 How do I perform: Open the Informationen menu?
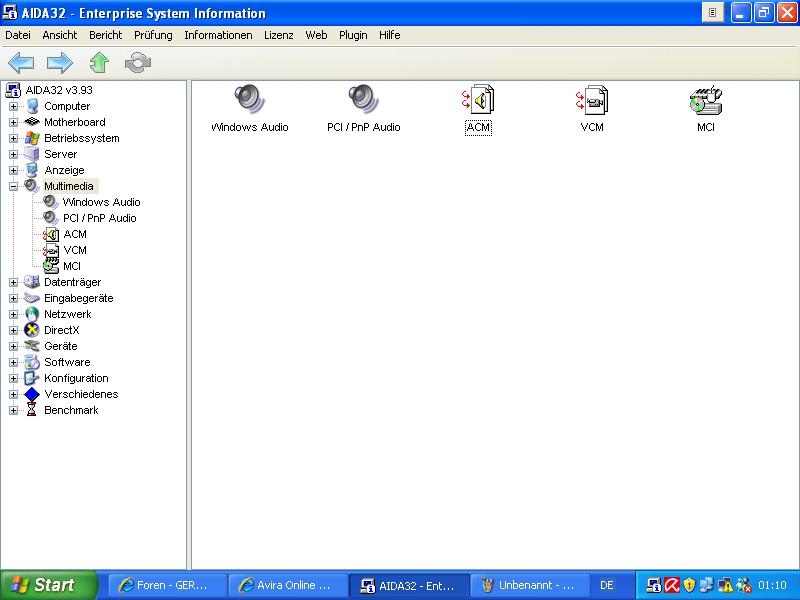pyautogui.click(x=218, y=35)
